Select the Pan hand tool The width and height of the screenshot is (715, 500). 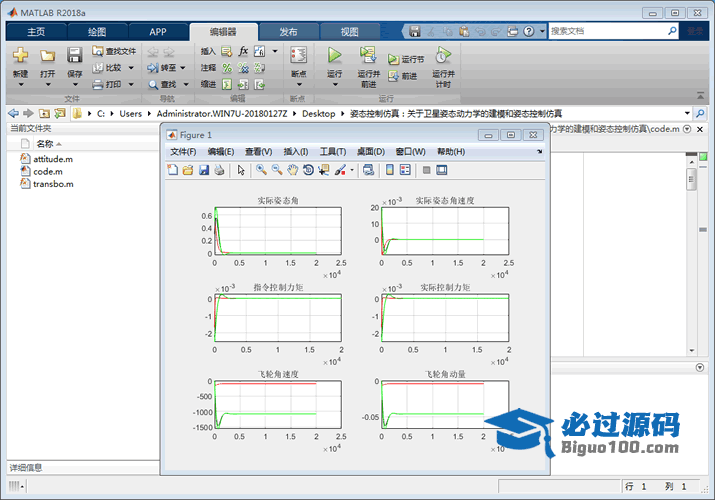coord(292,170)
